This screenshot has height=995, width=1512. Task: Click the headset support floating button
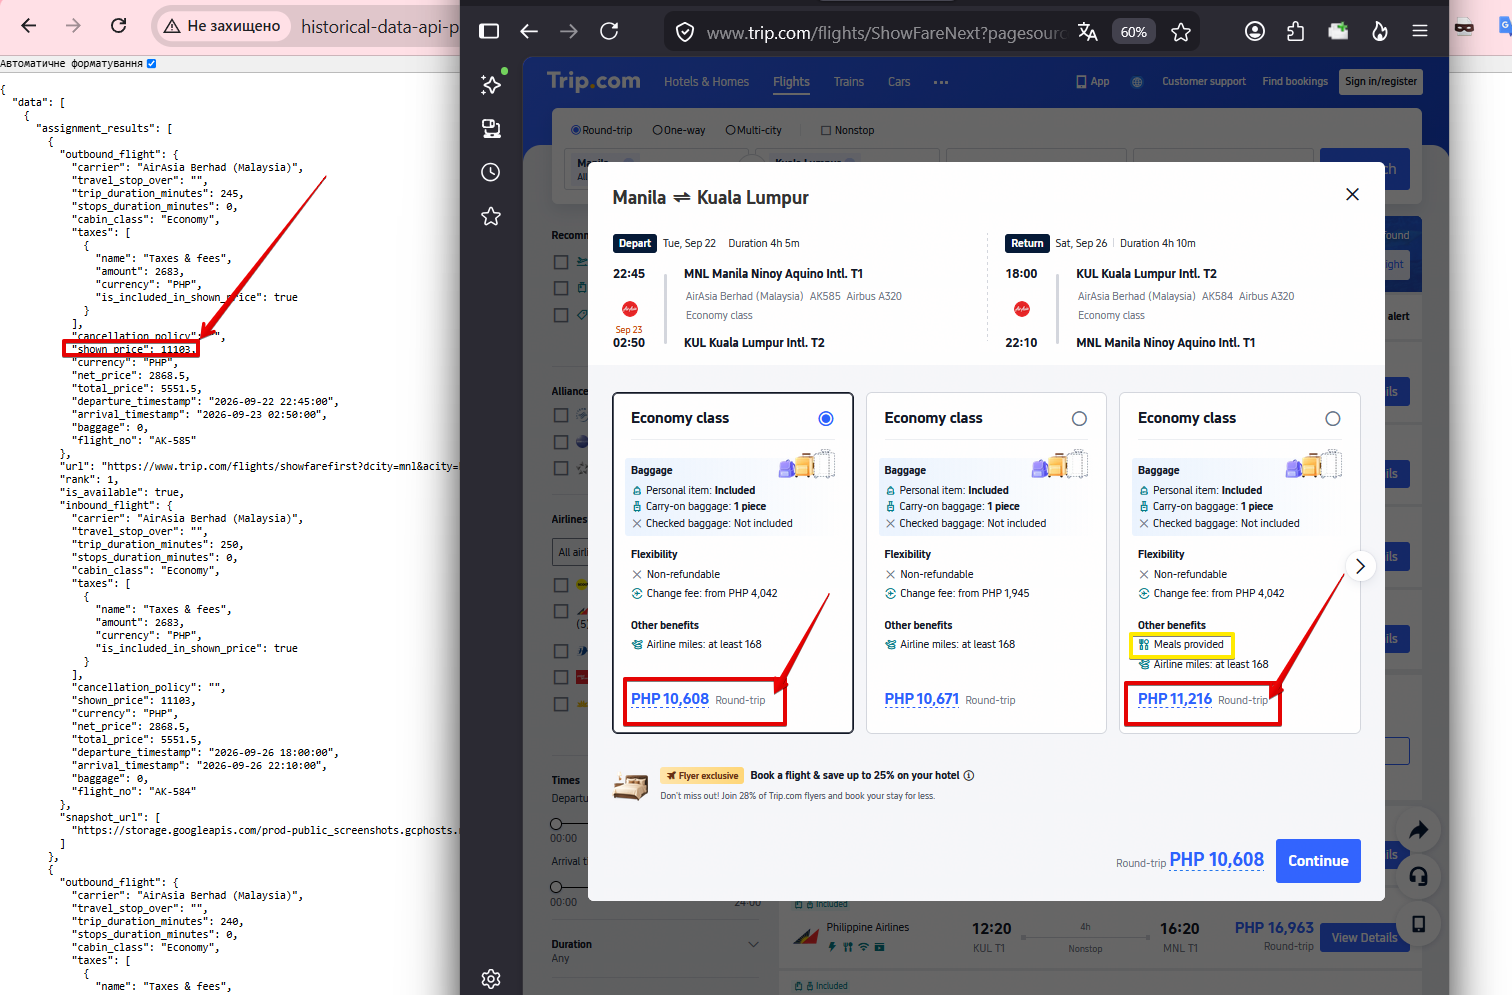click(x=1419, y=877)
